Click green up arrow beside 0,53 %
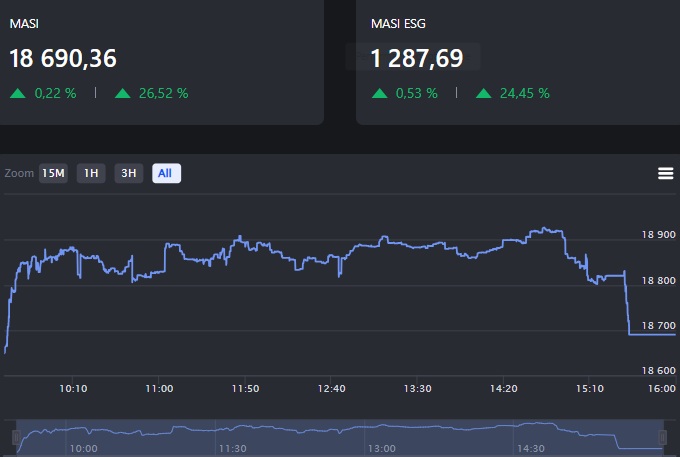Image resolution: width=680 pixels, height=457 pixels. [x=379, y=93]
